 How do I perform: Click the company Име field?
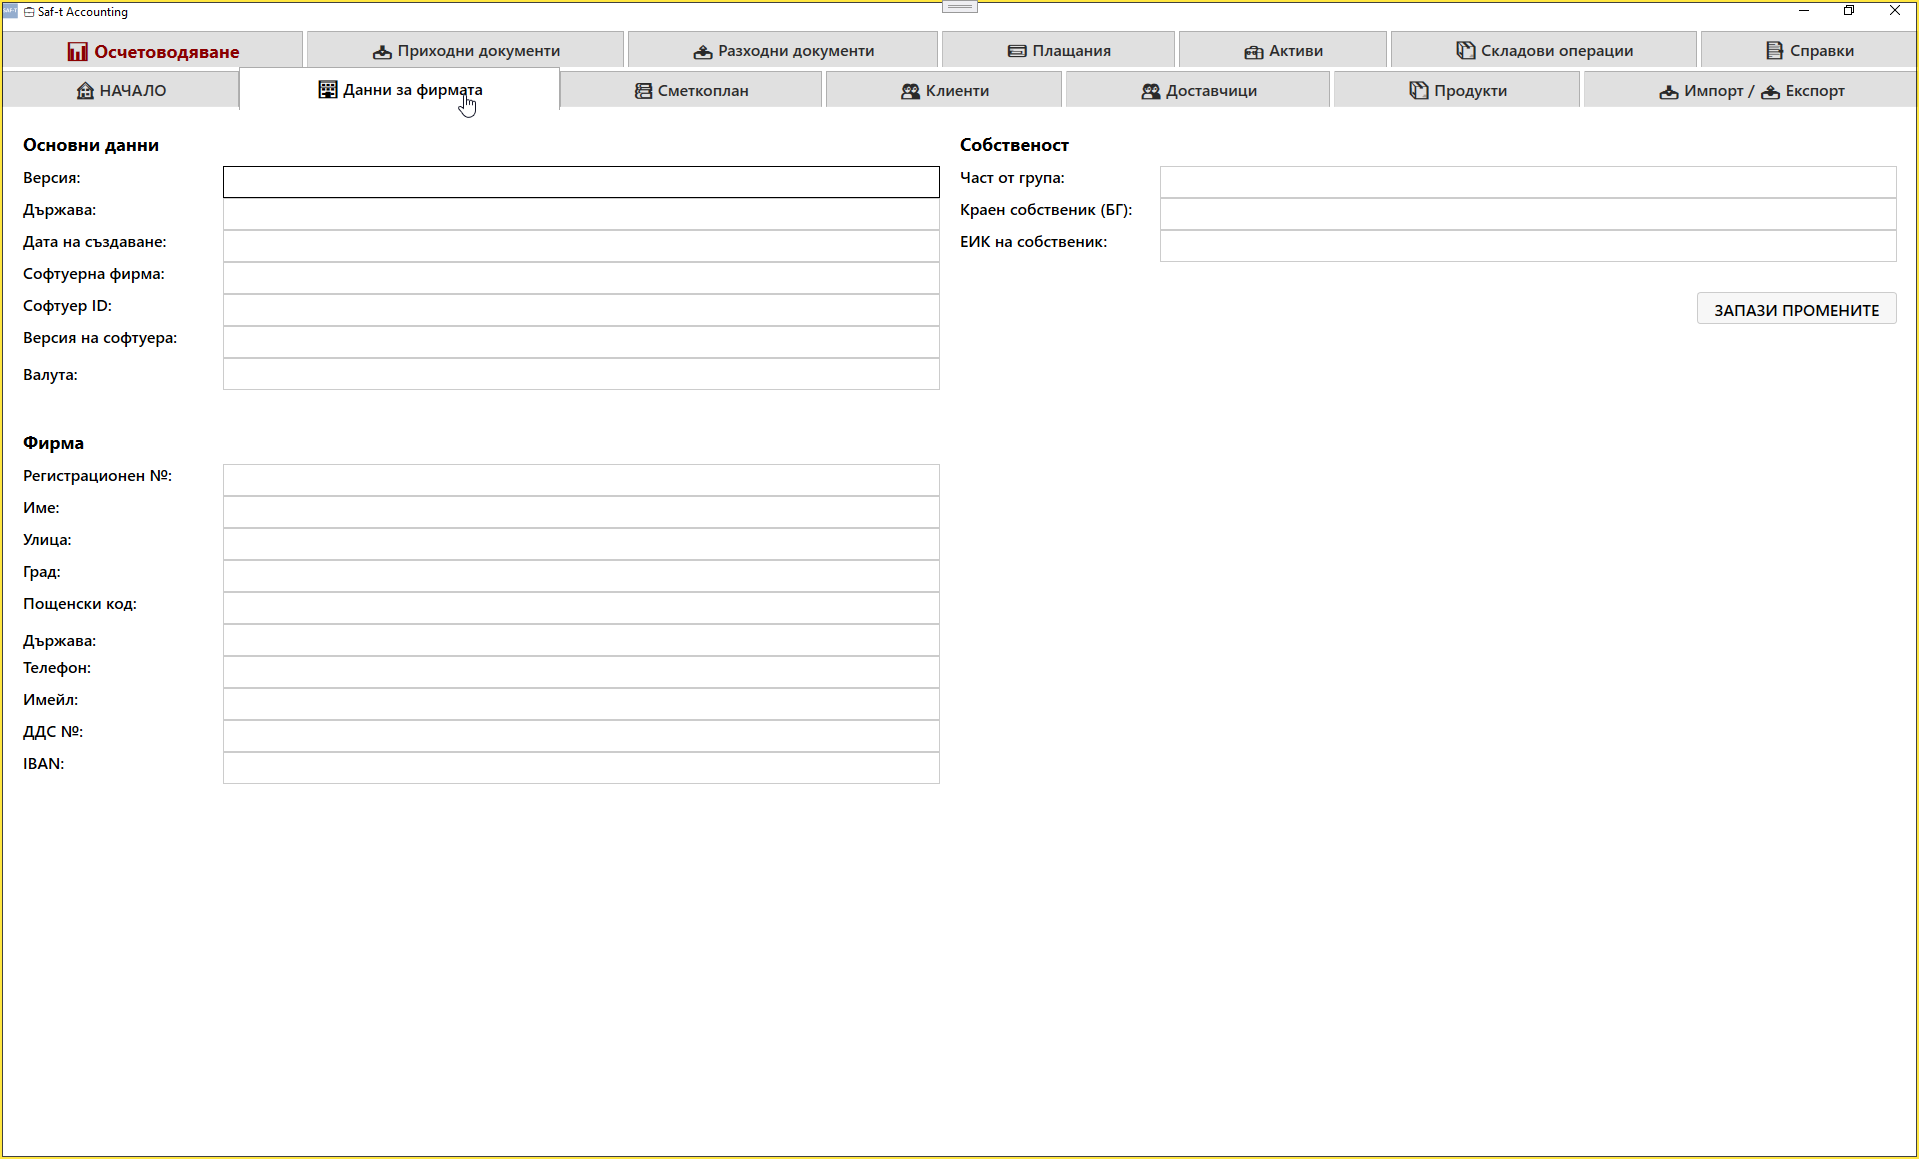point(581,512)
